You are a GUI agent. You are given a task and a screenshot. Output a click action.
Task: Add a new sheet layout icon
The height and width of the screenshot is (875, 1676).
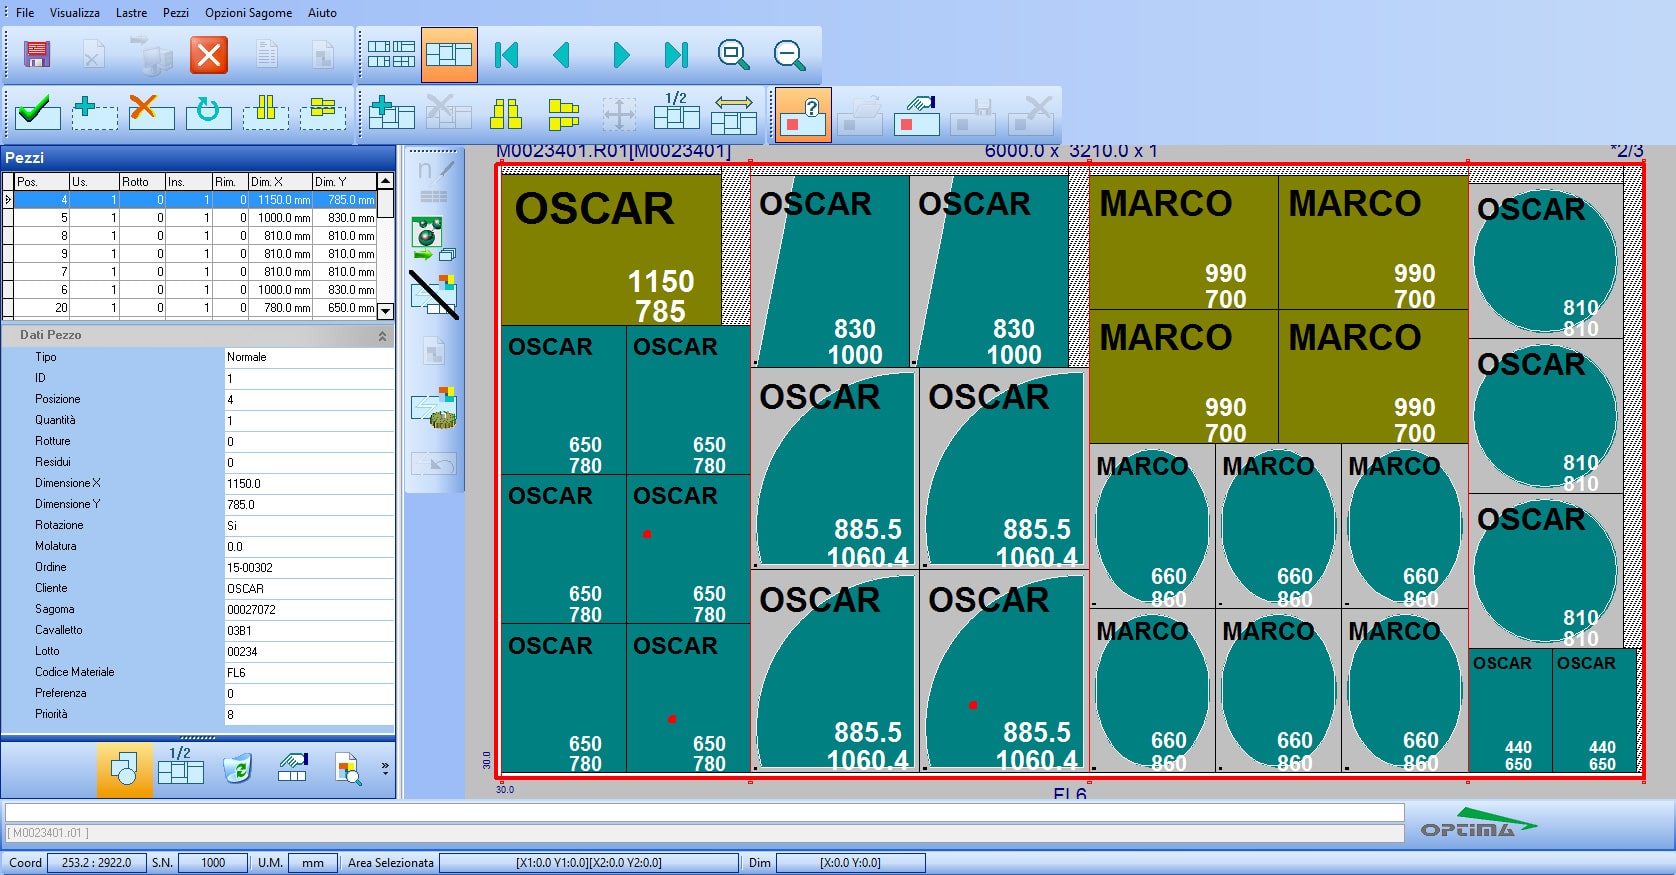391,112
